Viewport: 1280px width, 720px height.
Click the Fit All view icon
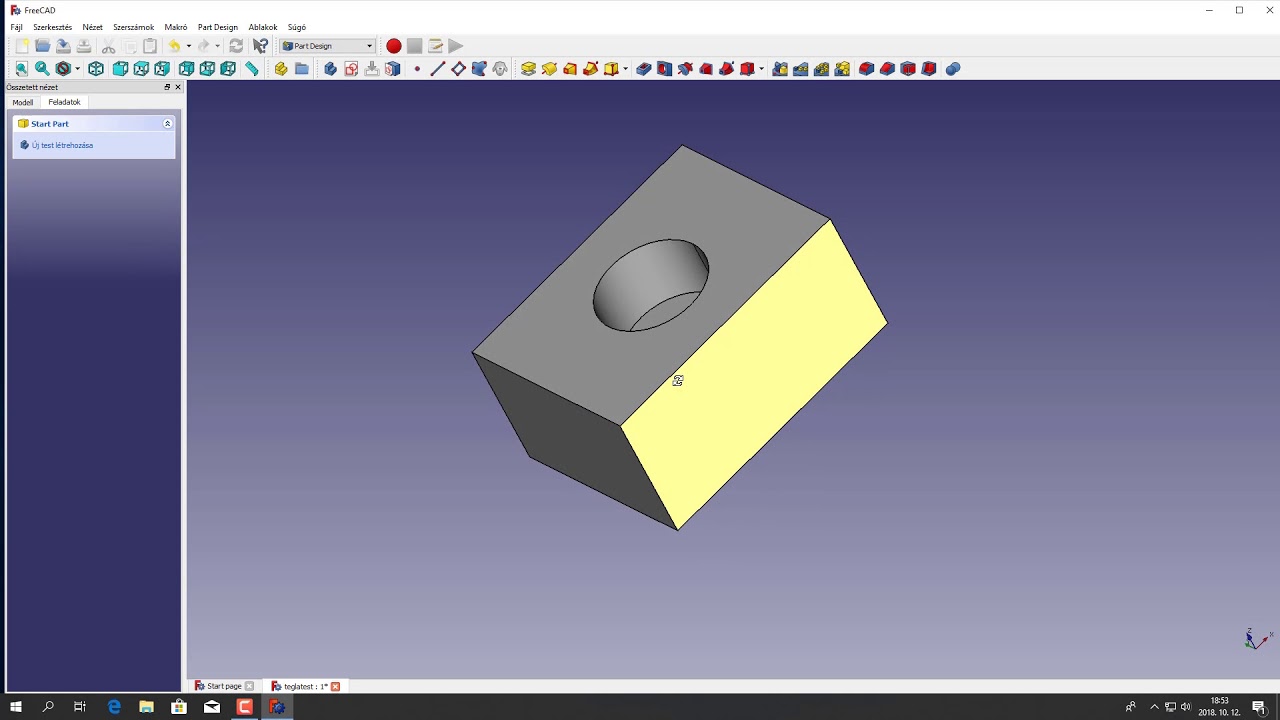21,69
